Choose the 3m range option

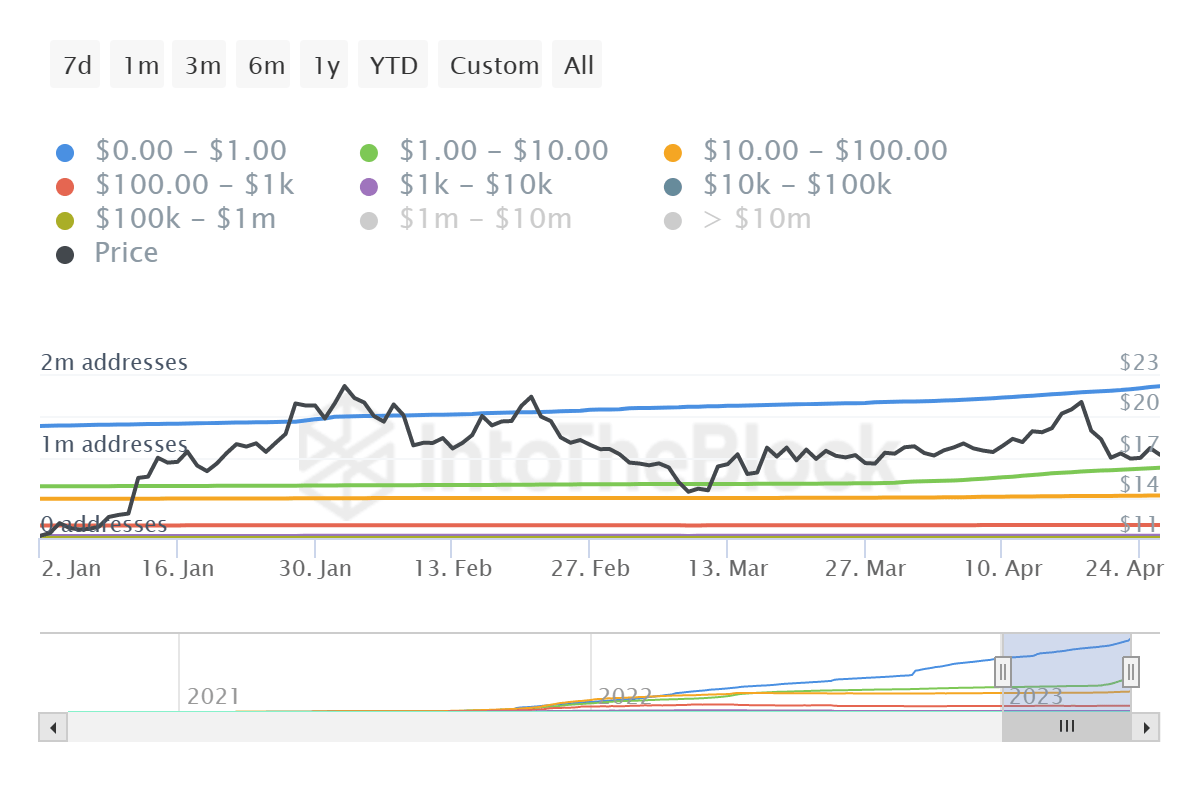(202, 66)
